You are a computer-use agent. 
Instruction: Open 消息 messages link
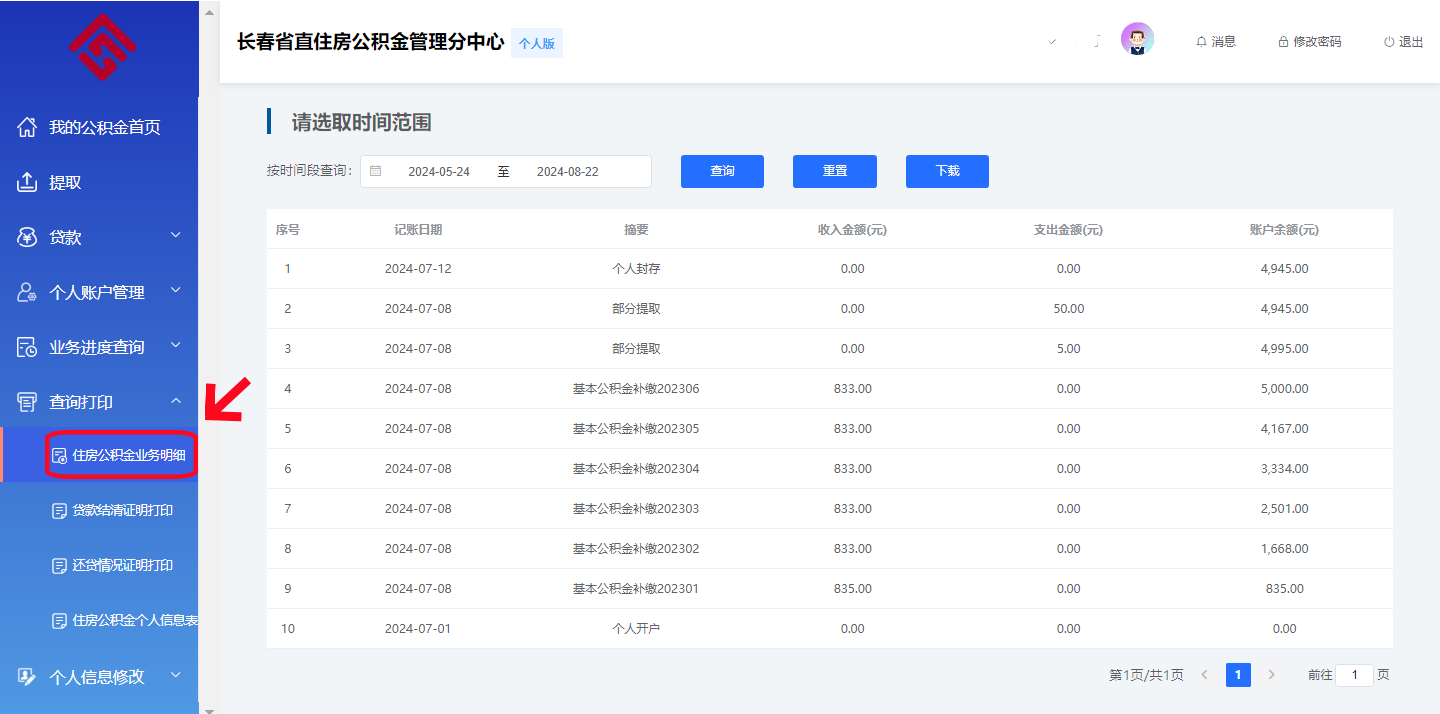pyautogui.click(x=1216, y=42)
